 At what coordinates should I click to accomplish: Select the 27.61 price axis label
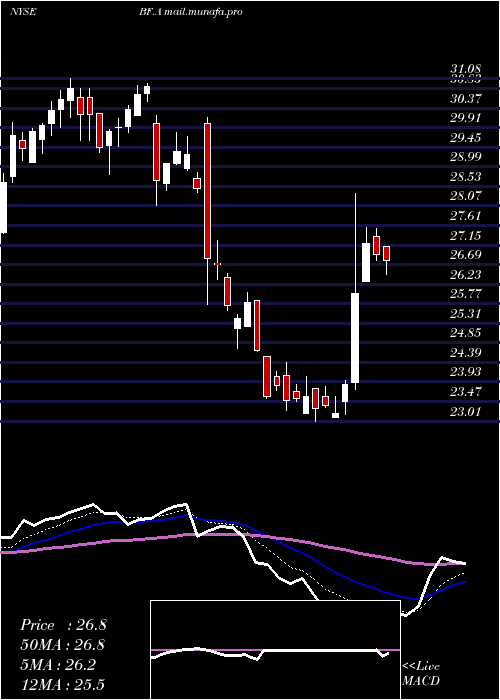(x=465, y=216)
